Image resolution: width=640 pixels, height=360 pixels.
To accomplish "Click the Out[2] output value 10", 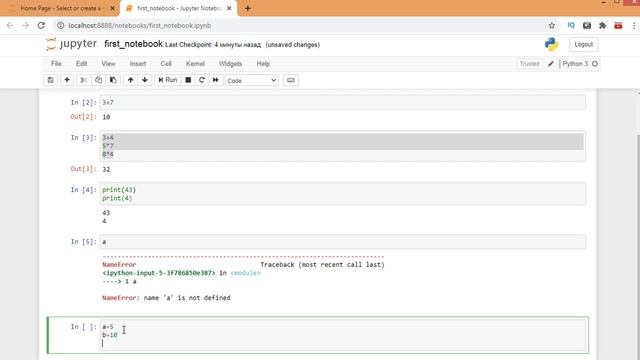I will coord(106,117).
